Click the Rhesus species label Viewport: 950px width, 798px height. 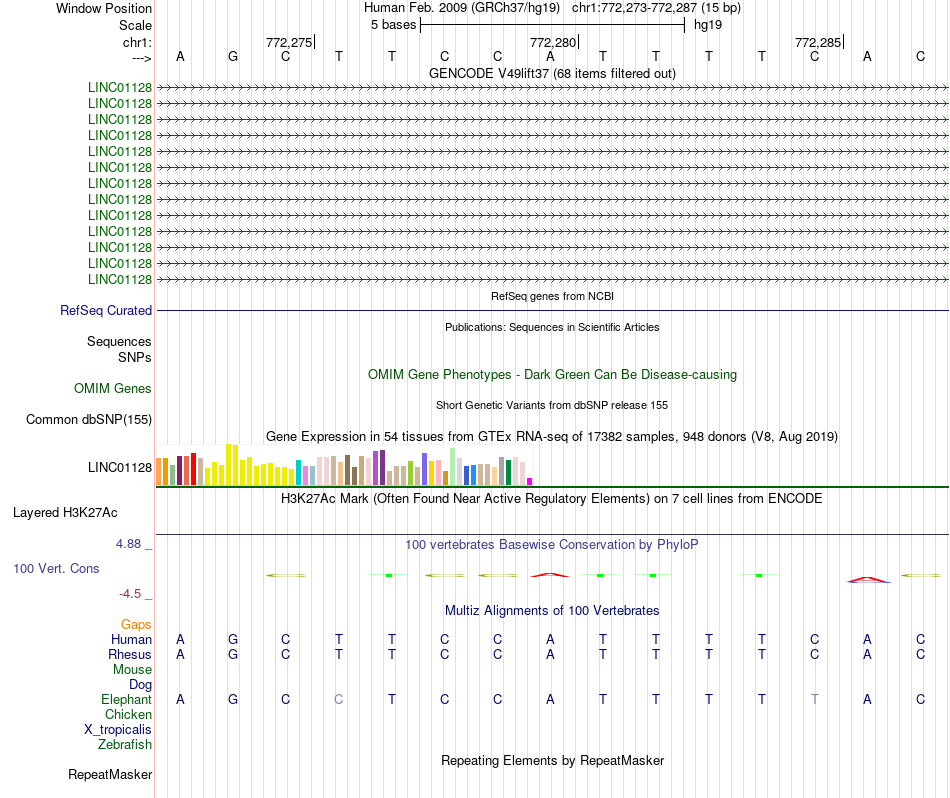[x=130, y=654]
